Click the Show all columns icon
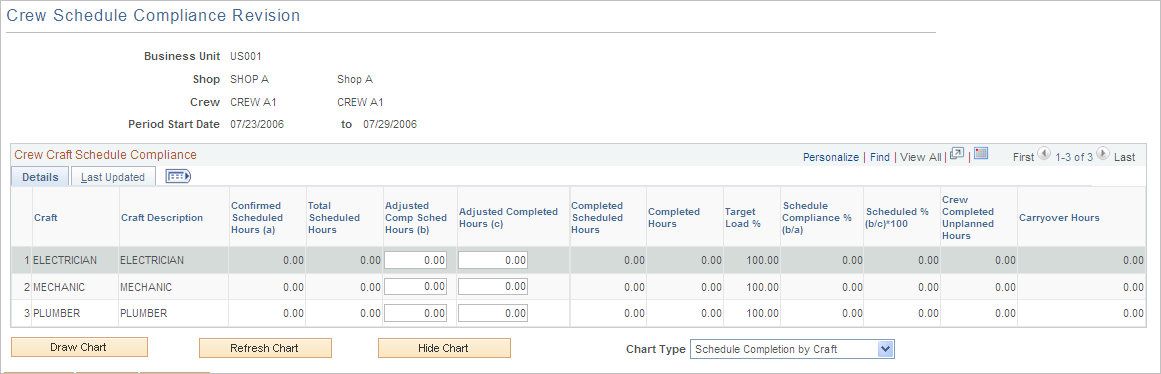 click(178, 176)
